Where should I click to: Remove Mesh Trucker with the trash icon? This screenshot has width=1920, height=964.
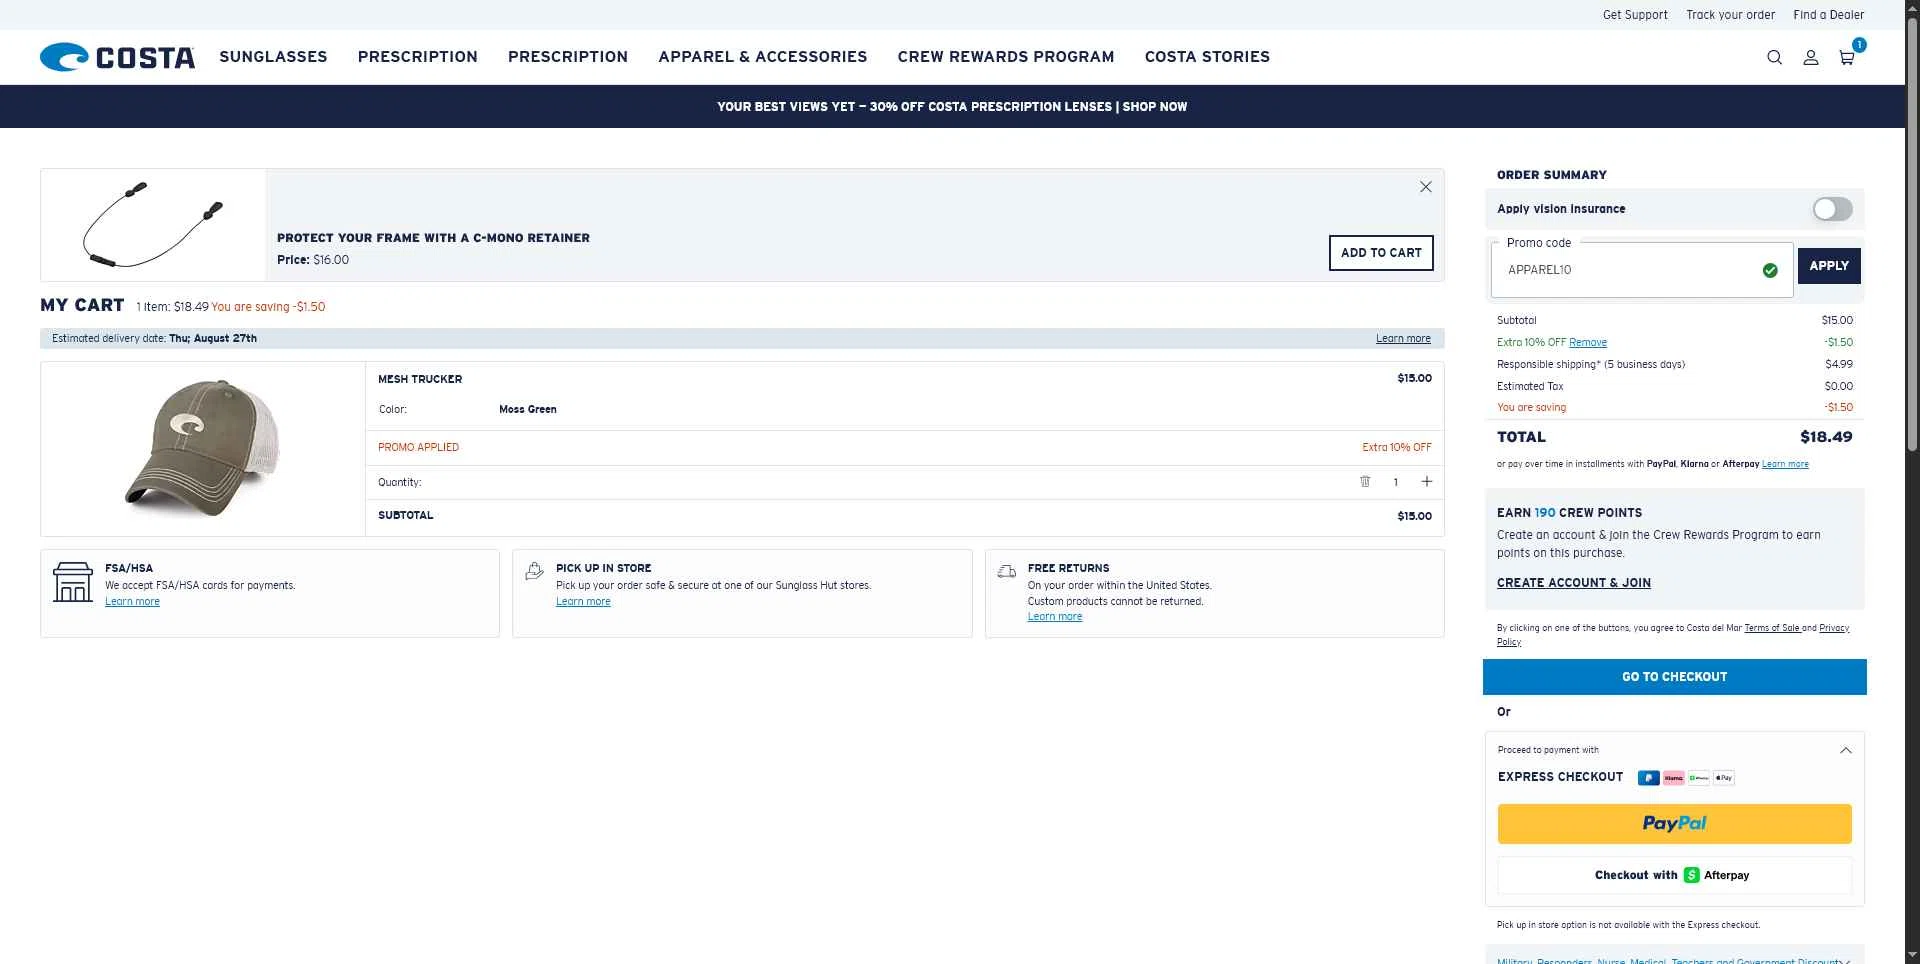pos(1365,482)
